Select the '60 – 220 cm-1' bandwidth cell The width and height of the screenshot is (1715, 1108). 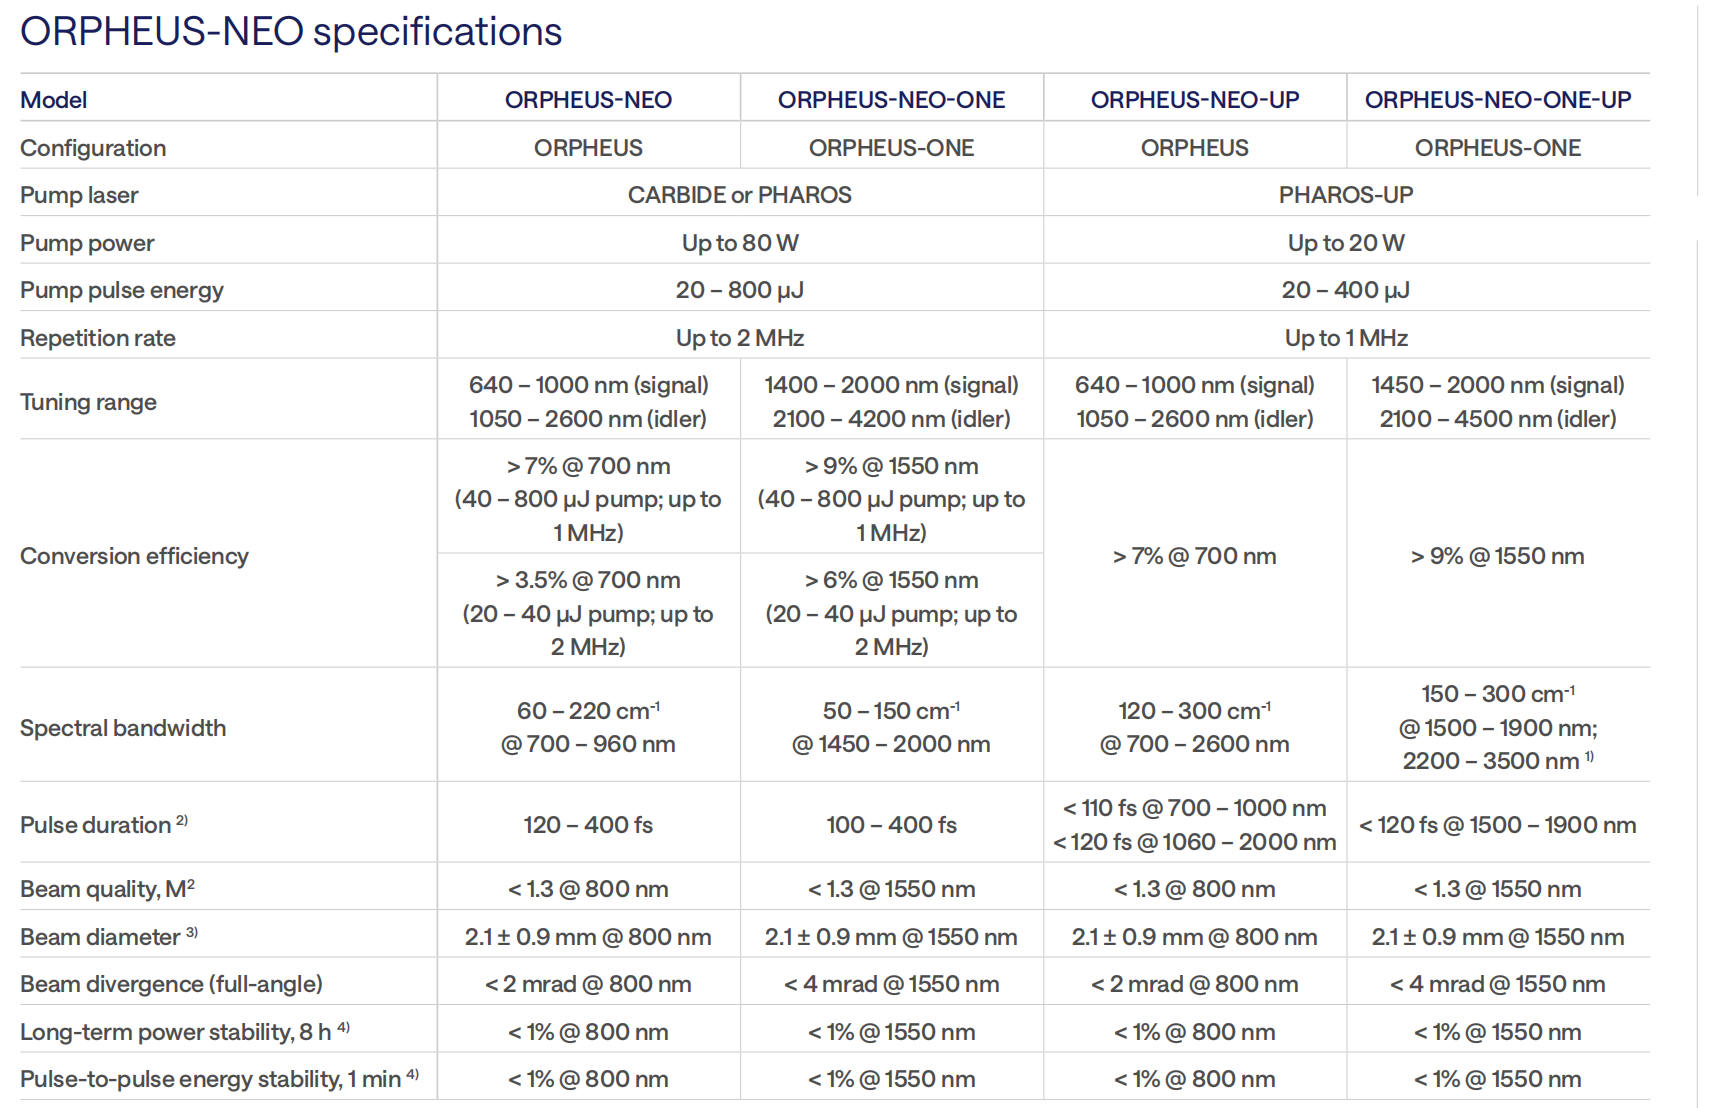(x=588, y=711)
